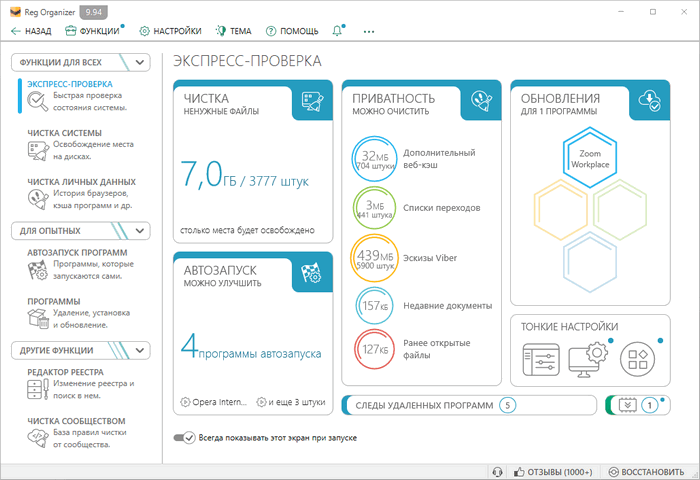The height and width of the screenshot is (480, 700).
Task: Open monitor with gear tweaks icon
Action: pos(588,359)
